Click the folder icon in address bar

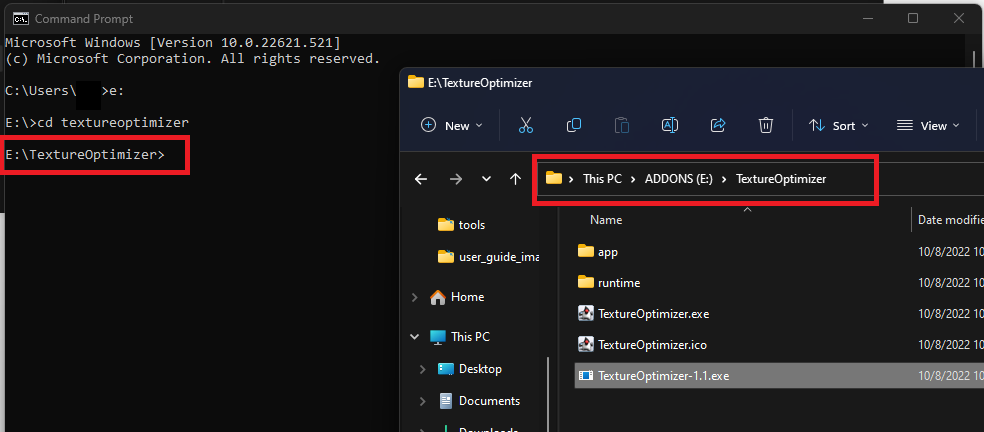pyautogui.click(x=554, y=178)
